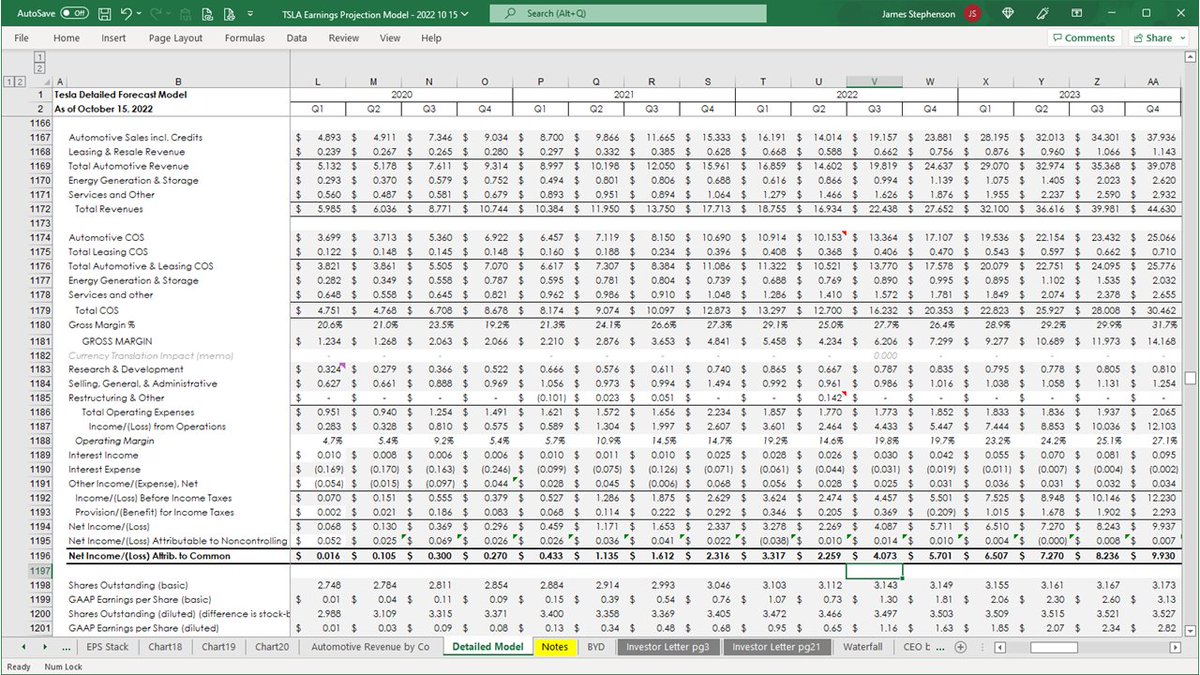Open the Automotive Revenue by Co tab

coord(370,647)
